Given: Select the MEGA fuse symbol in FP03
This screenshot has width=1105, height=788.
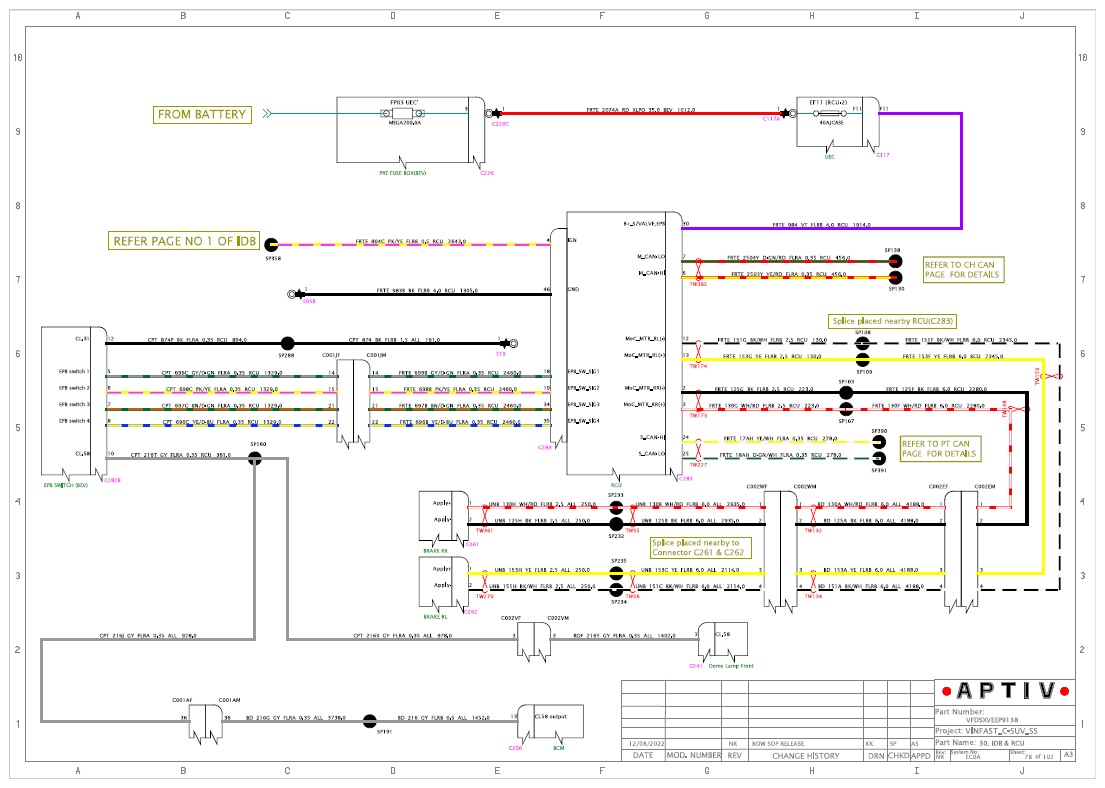Looking at the screenshot, I should click(402, 113).
